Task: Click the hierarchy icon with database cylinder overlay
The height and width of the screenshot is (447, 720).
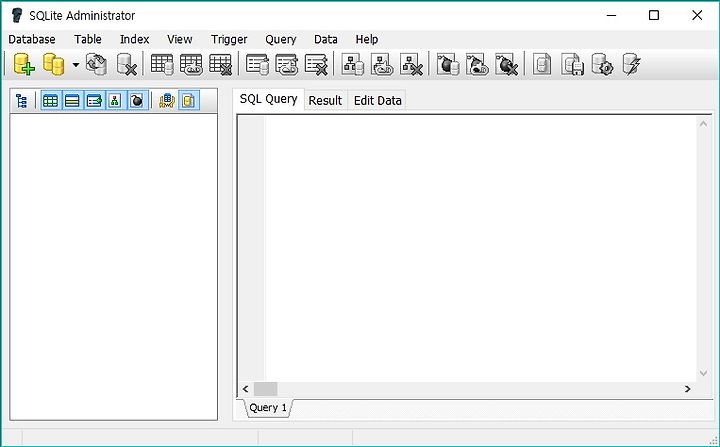Action: (x=353, y=64)
